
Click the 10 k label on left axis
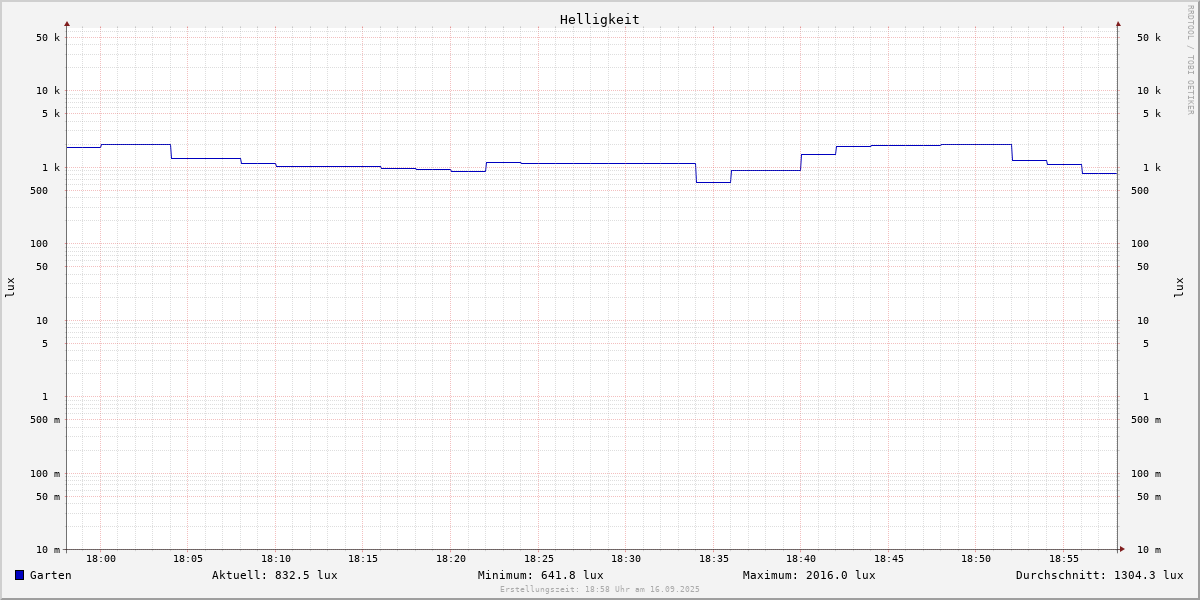click(48, 91)
